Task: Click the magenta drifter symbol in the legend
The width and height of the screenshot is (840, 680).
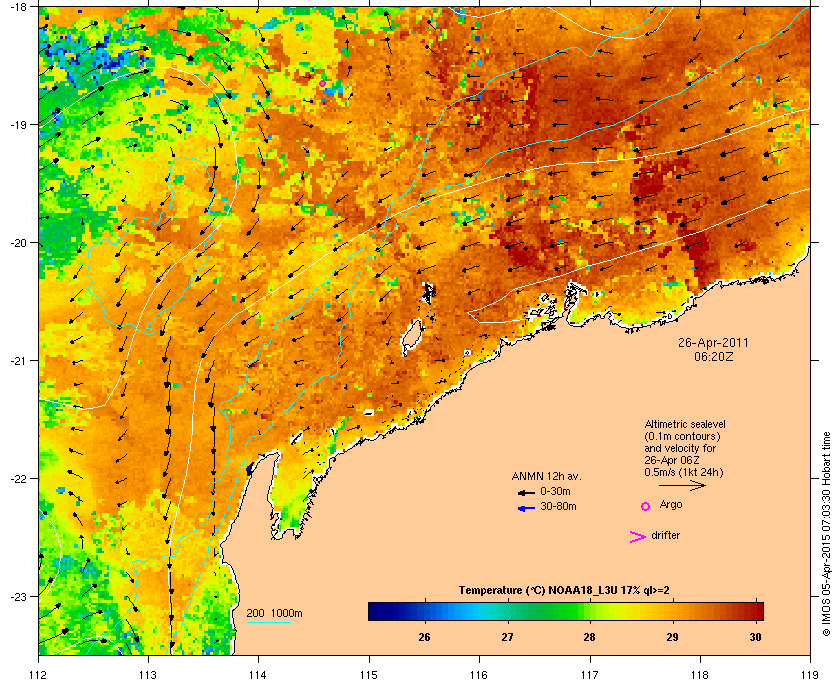Action: coord(637,537)
